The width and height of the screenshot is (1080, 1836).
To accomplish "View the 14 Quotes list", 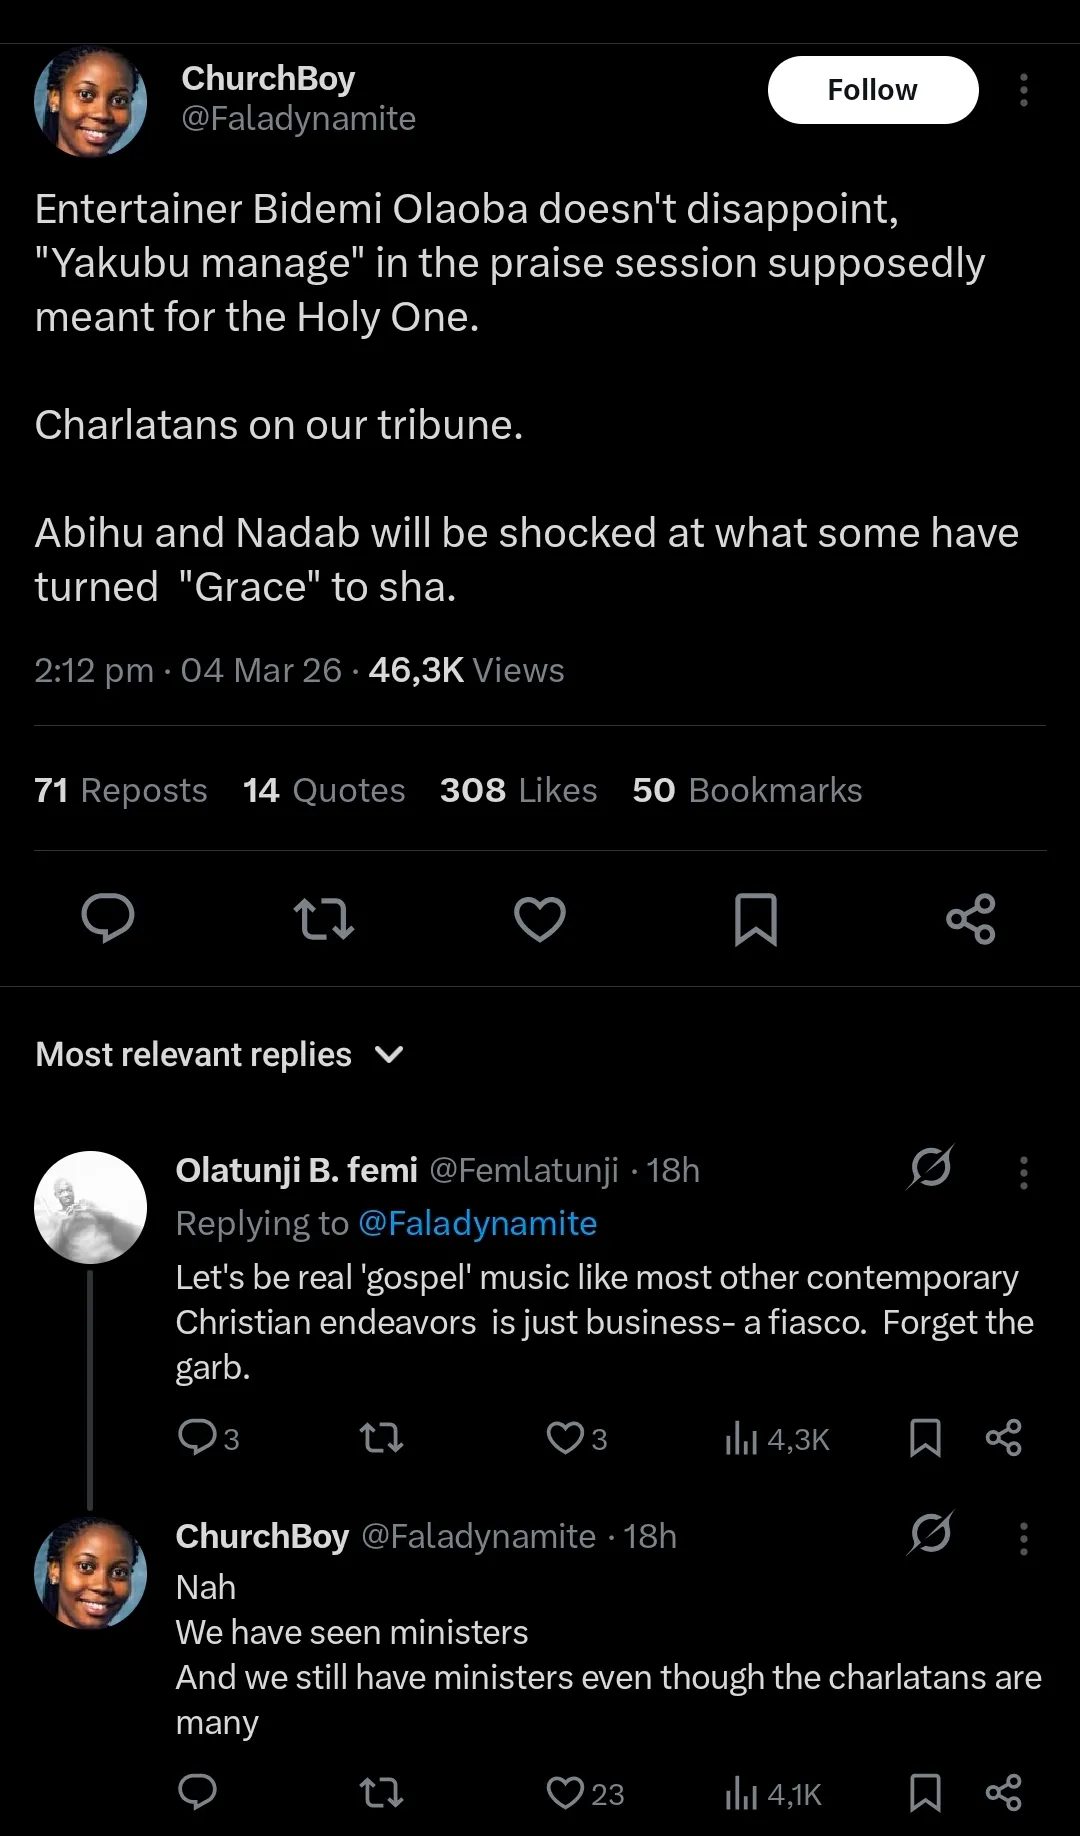I will [x=324, y=790].
